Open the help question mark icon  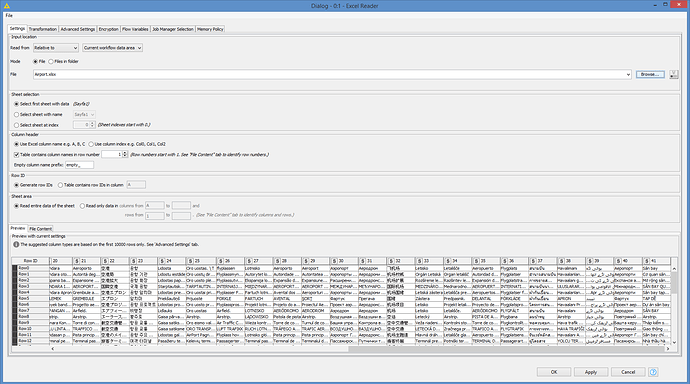653,372
